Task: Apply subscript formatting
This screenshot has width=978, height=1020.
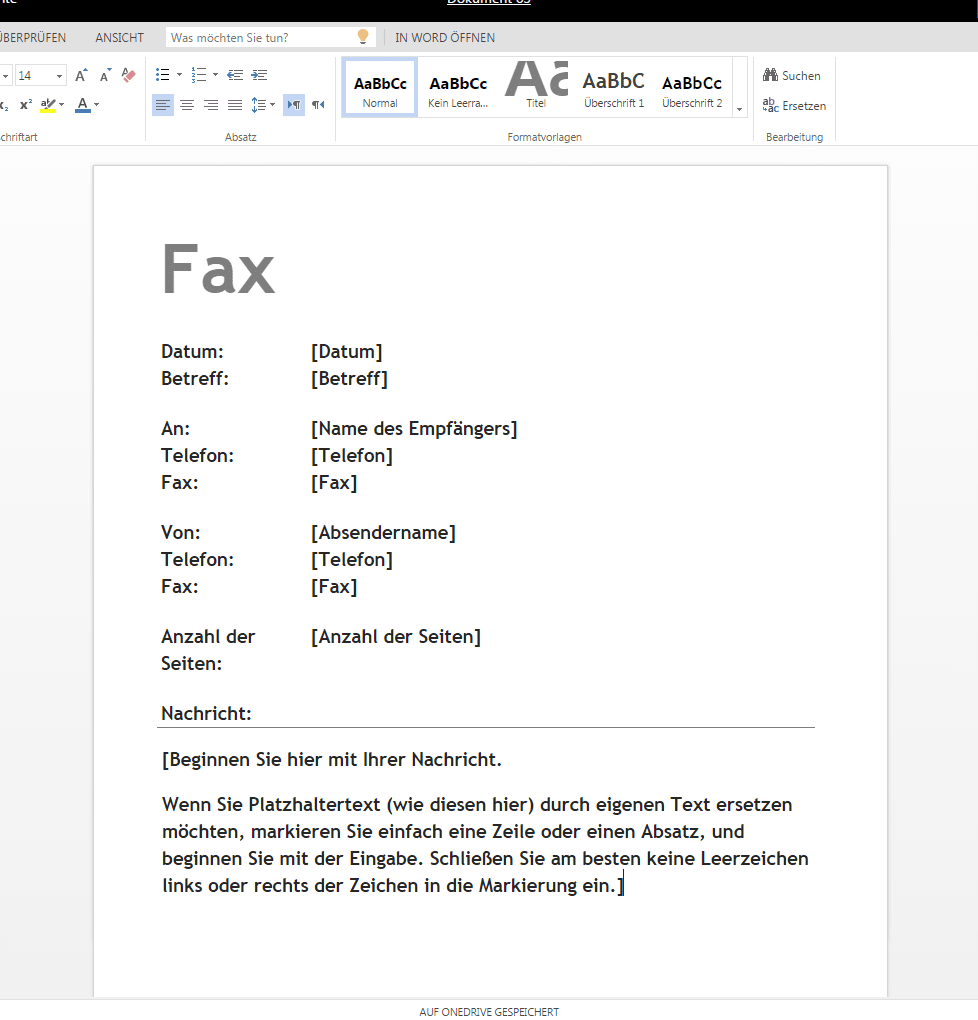Action: click(4, 105)
